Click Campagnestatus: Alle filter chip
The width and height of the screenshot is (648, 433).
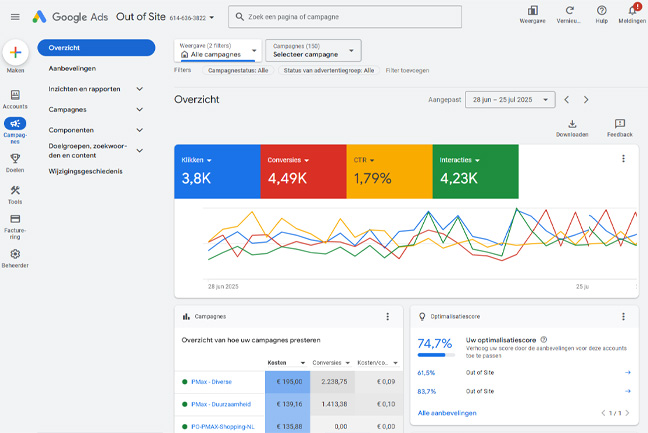238,71
